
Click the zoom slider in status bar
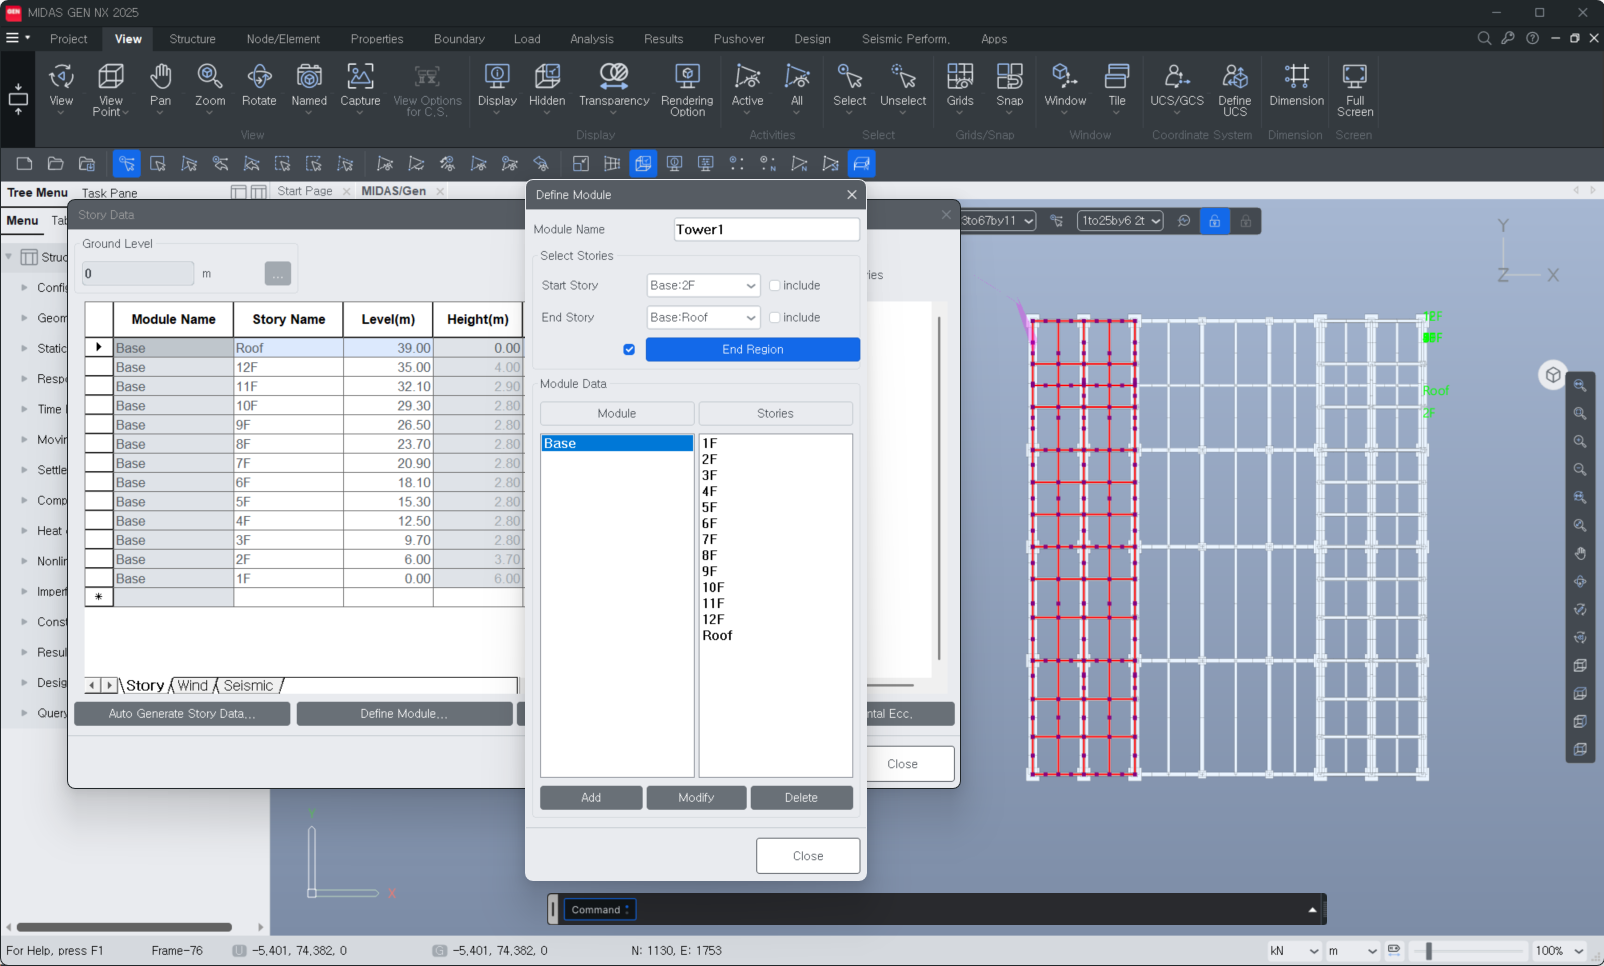point(1429,951)
